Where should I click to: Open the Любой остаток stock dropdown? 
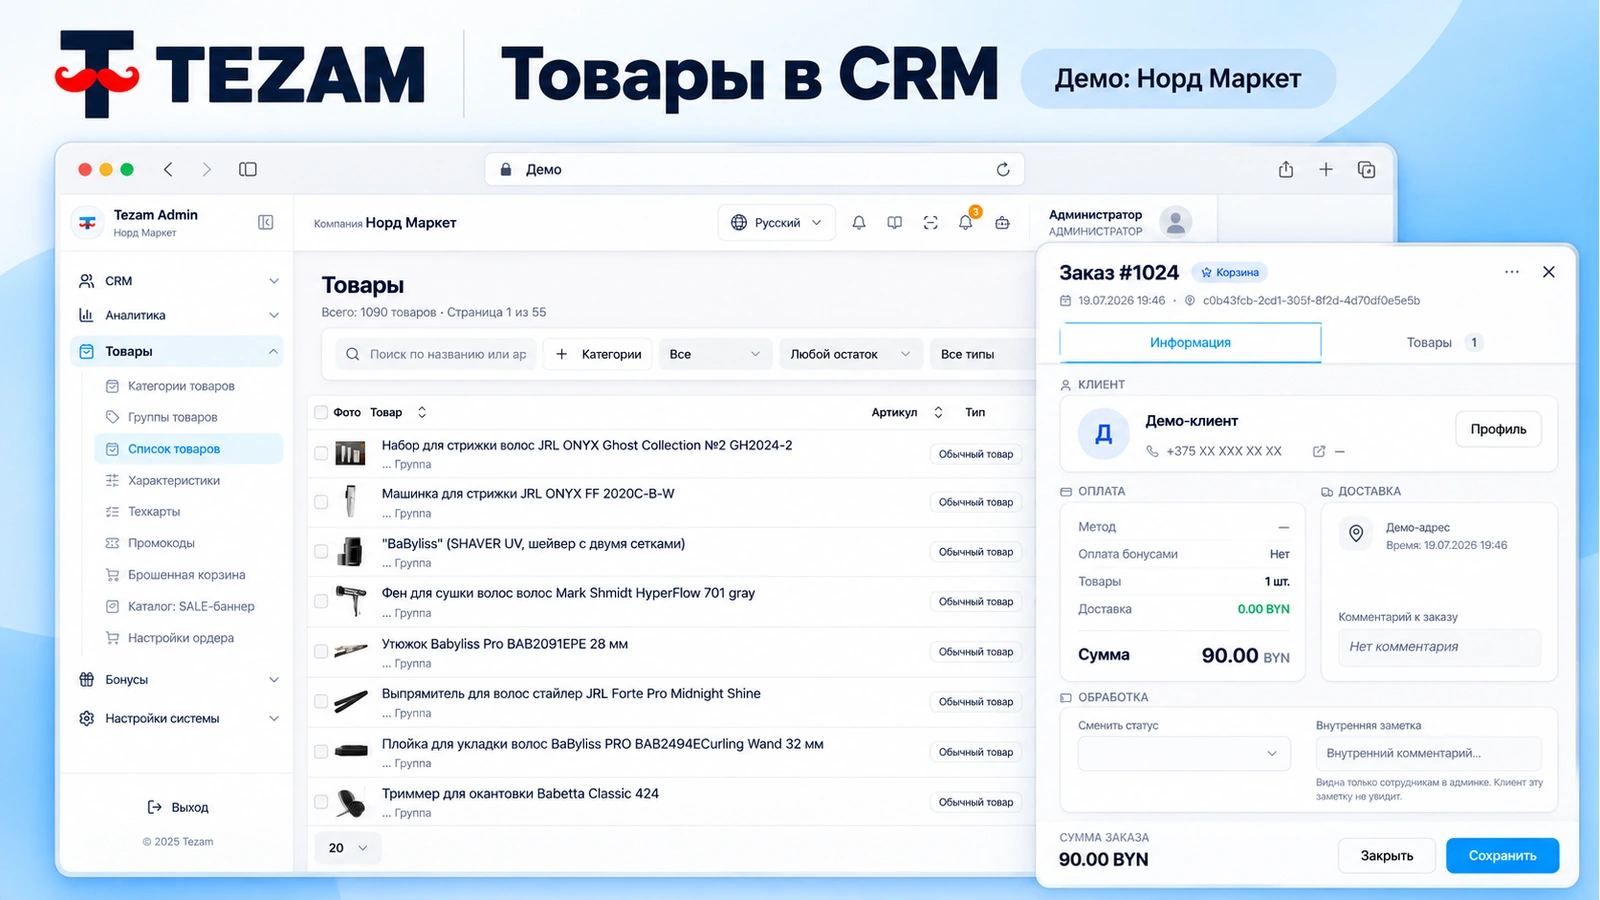click(850, 354)
